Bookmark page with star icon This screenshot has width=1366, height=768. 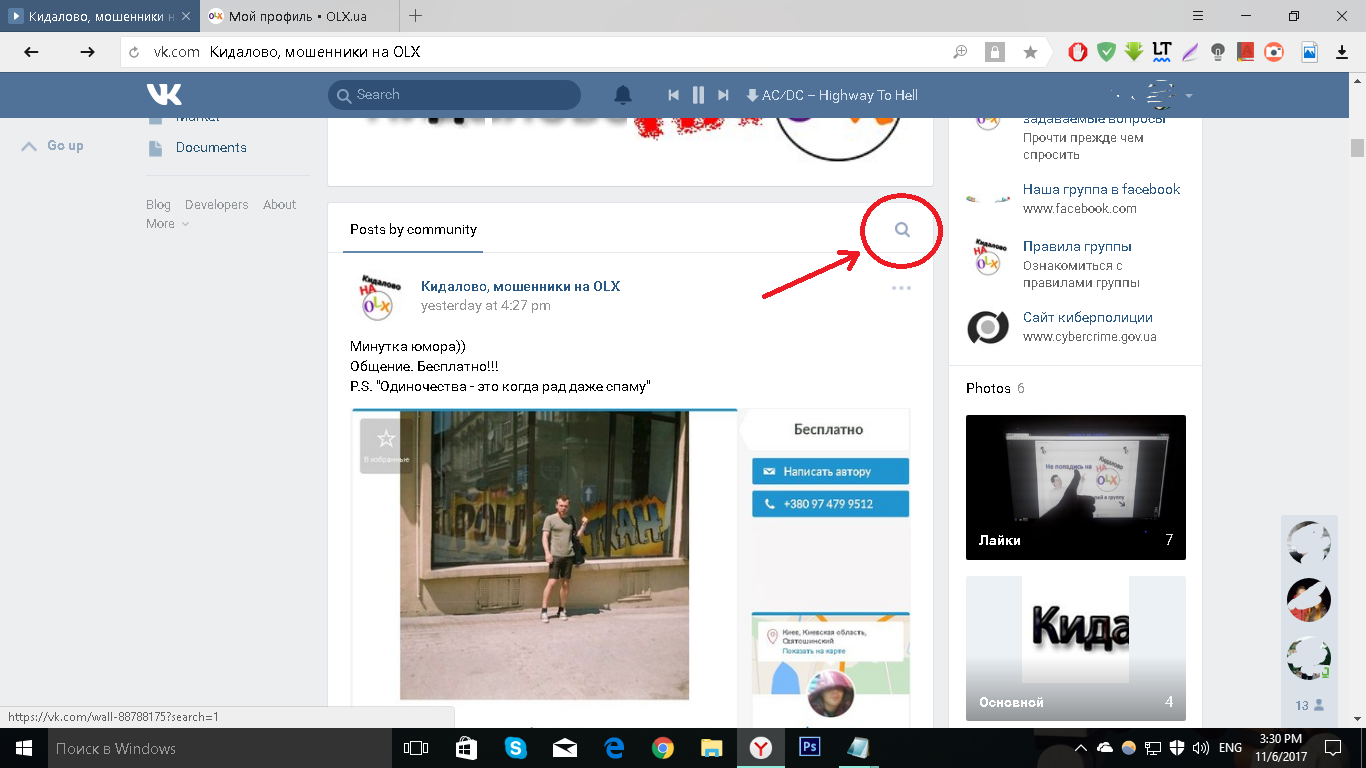click(x=1030, y=52)
